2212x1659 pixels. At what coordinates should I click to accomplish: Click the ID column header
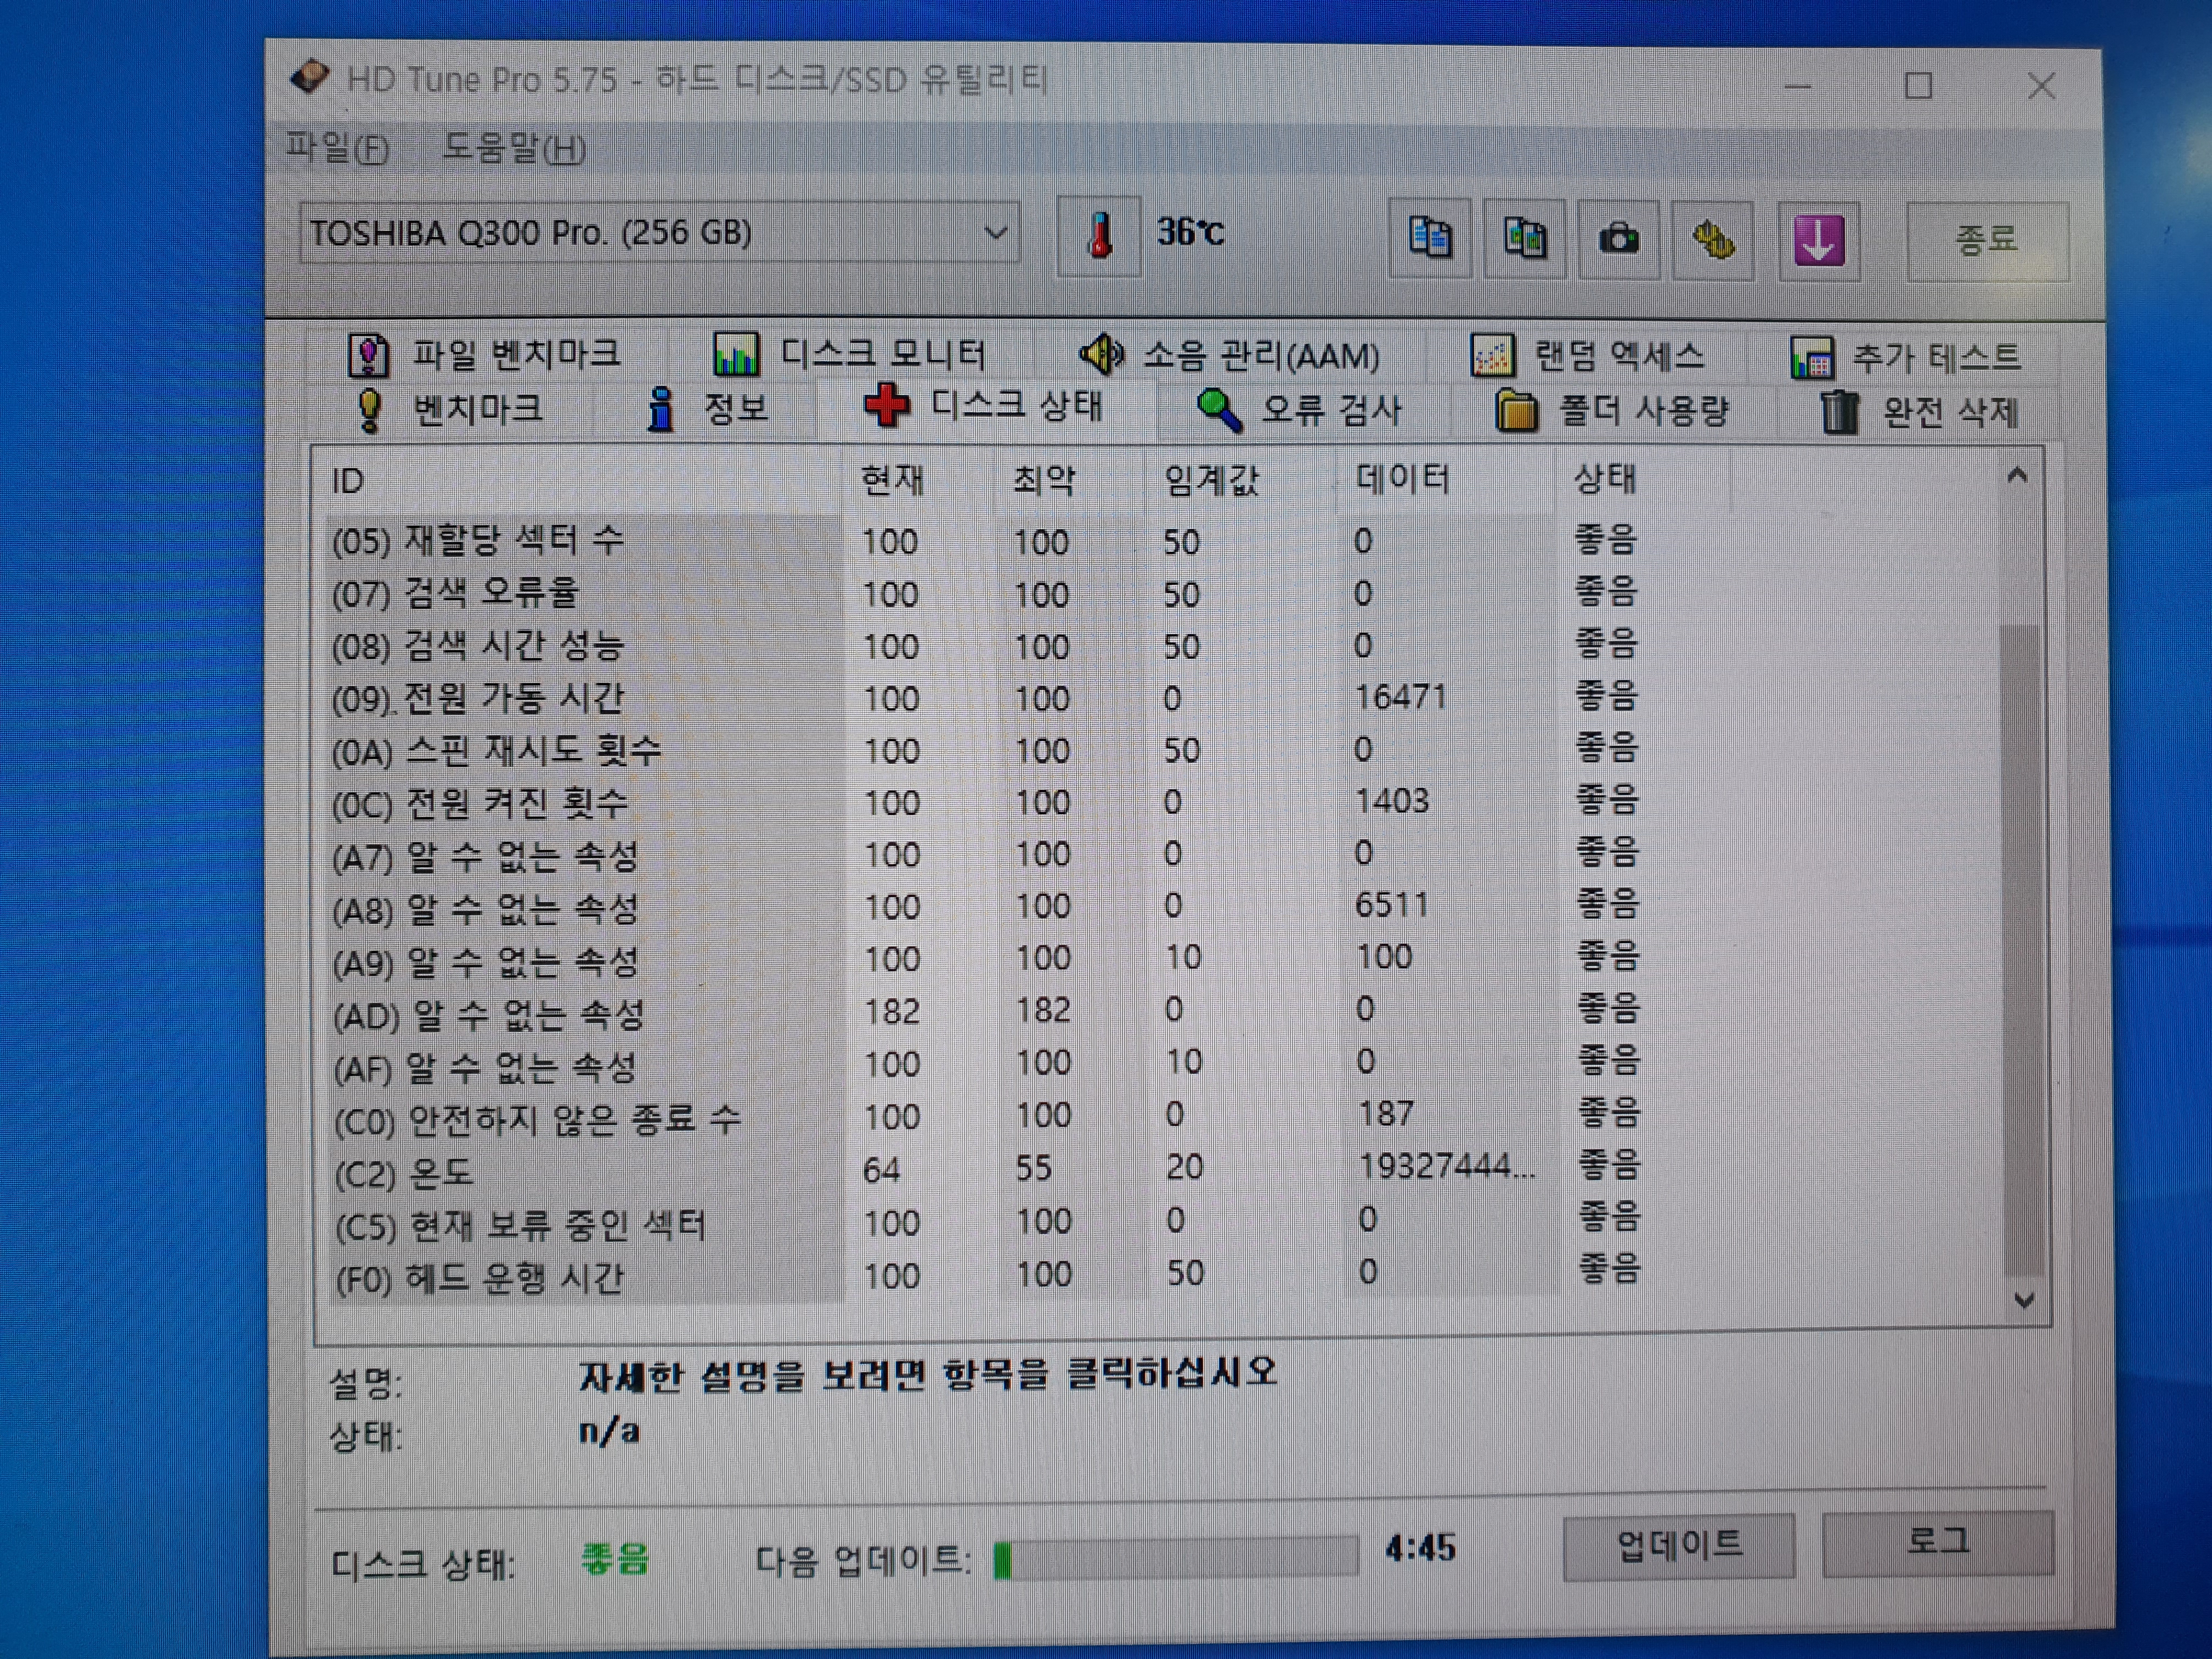click(x=586, y=481)
